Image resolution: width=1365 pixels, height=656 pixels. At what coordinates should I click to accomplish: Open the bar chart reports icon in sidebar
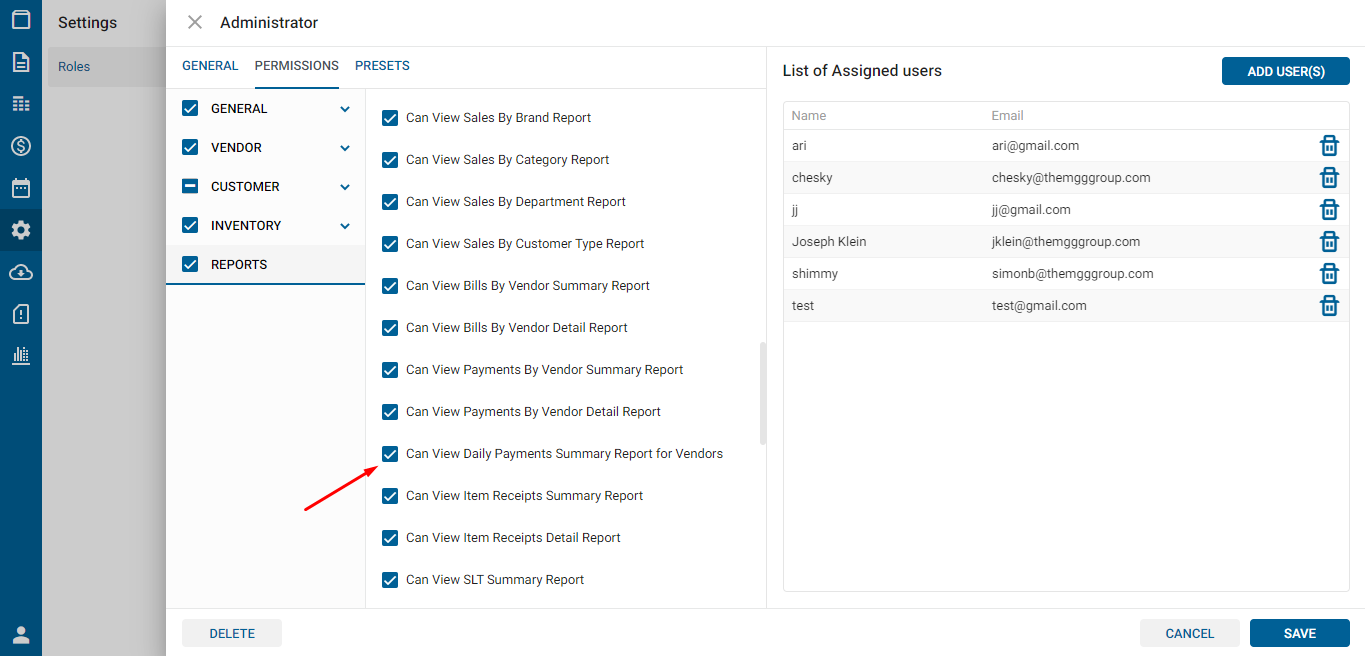21,356
